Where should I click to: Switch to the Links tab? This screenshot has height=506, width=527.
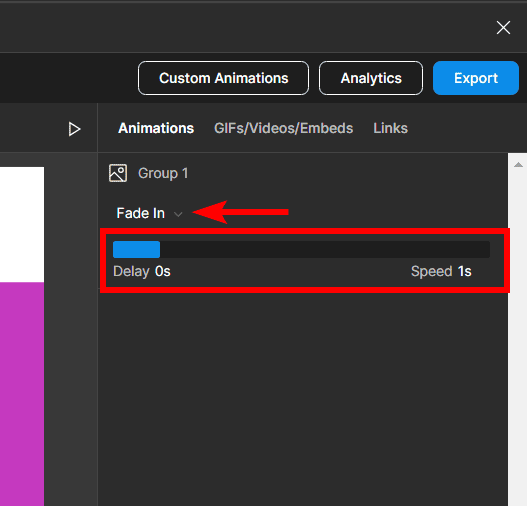pyautogui.click(x=391, y=128)
